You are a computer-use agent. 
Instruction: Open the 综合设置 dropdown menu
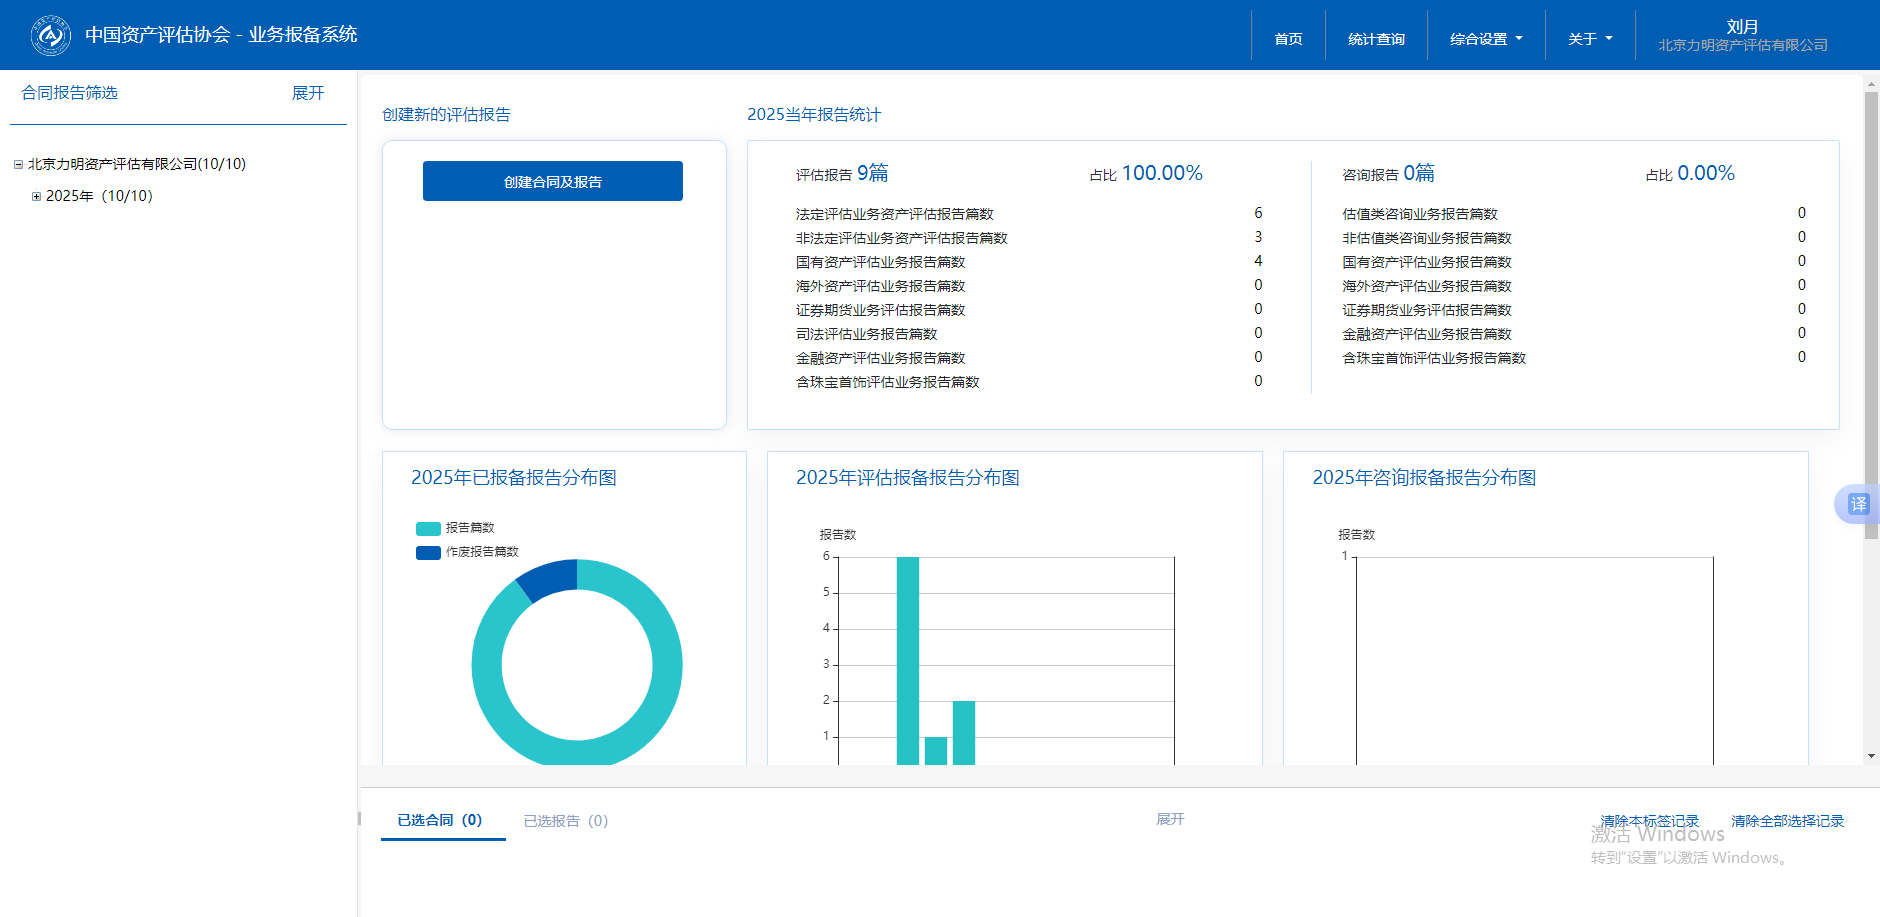click(1485, 39)
